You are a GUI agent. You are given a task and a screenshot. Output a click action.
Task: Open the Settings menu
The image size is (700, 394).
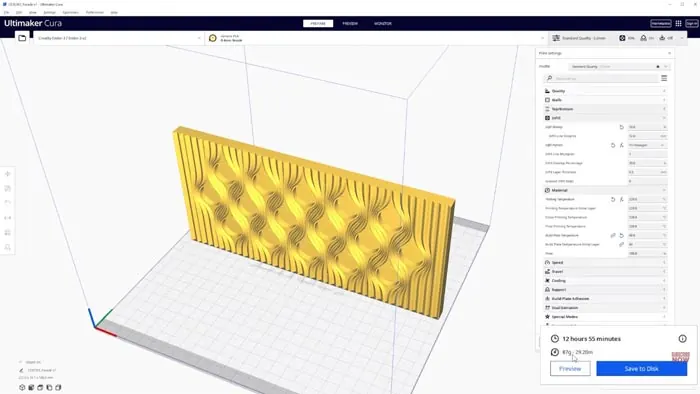point(50,12)
